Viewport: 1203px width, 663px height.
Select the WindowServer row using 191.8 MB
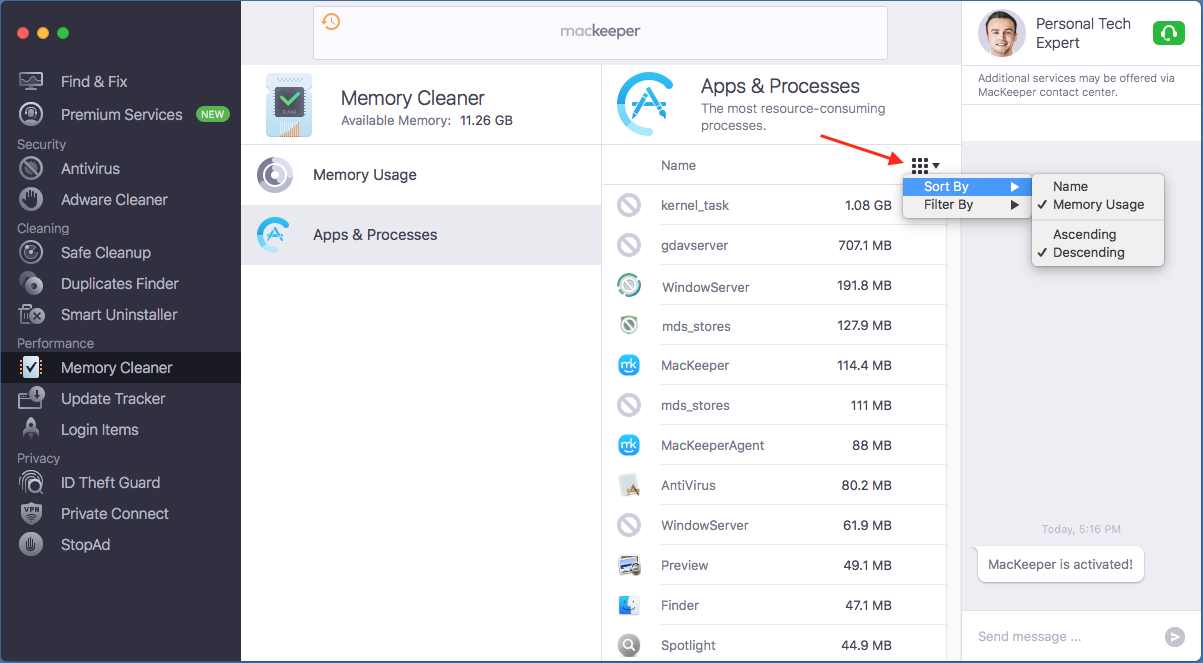775,285
